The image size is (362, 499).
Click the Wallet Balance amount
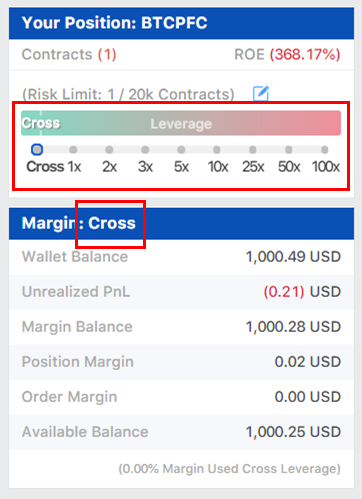pyautogui.click(x=293, y=257)
